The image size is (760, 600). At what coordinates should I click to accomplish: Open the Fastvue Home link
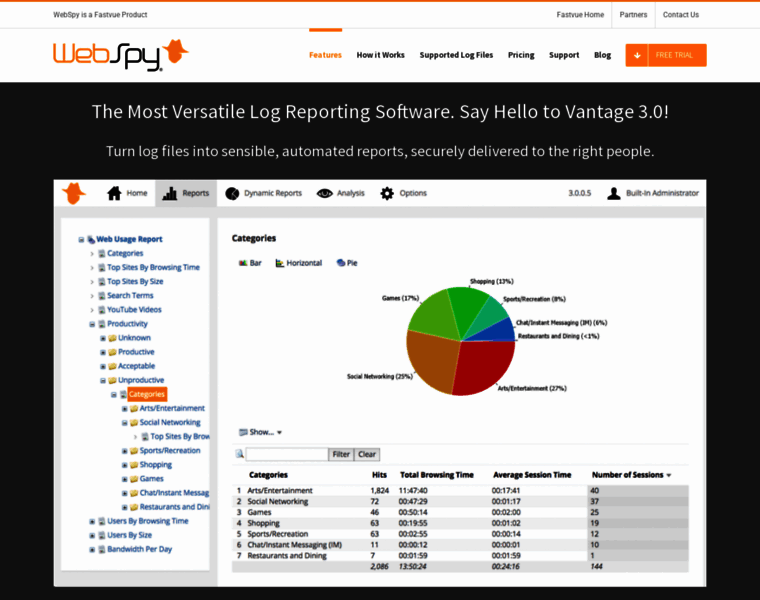click(580, 15)
